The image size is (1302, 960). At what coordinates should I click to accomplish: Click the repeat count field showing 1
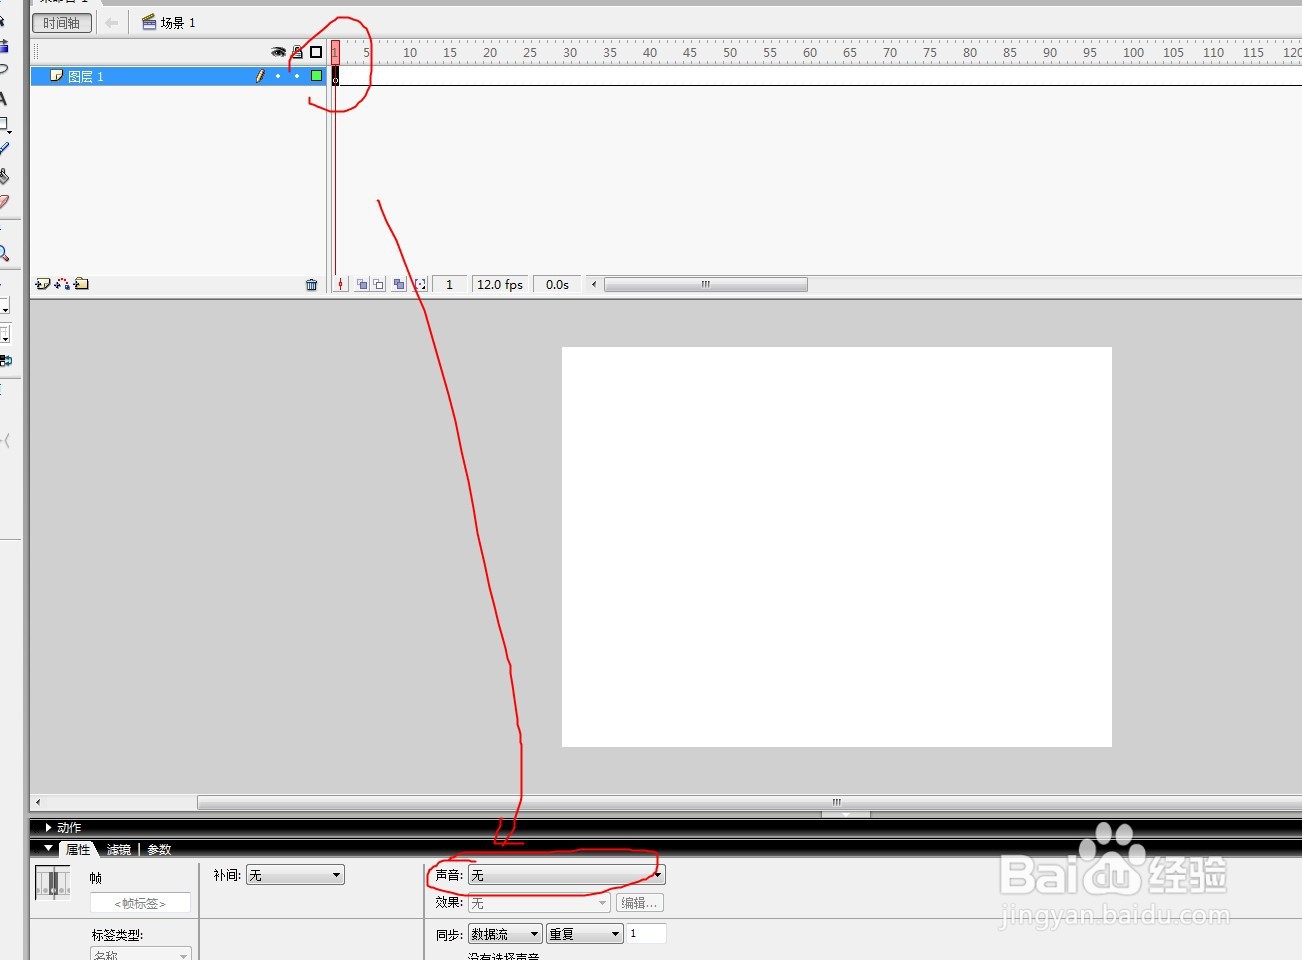646,934
